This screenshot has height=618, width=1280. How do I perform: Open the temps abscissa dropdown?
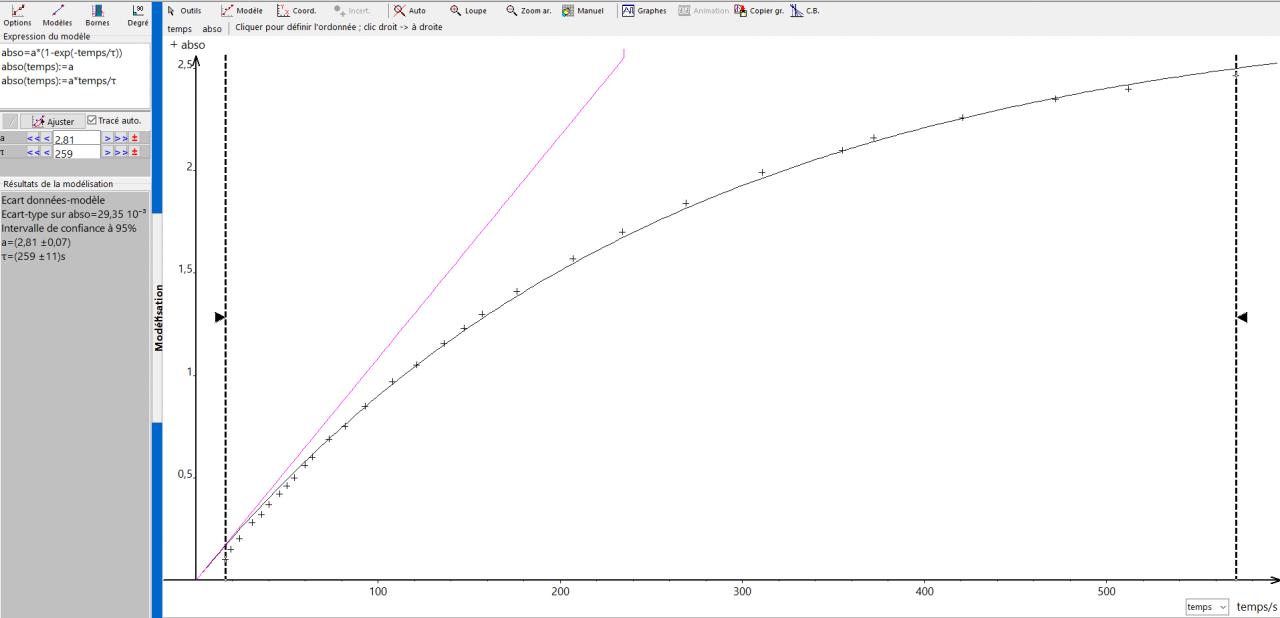(1207, 607)
